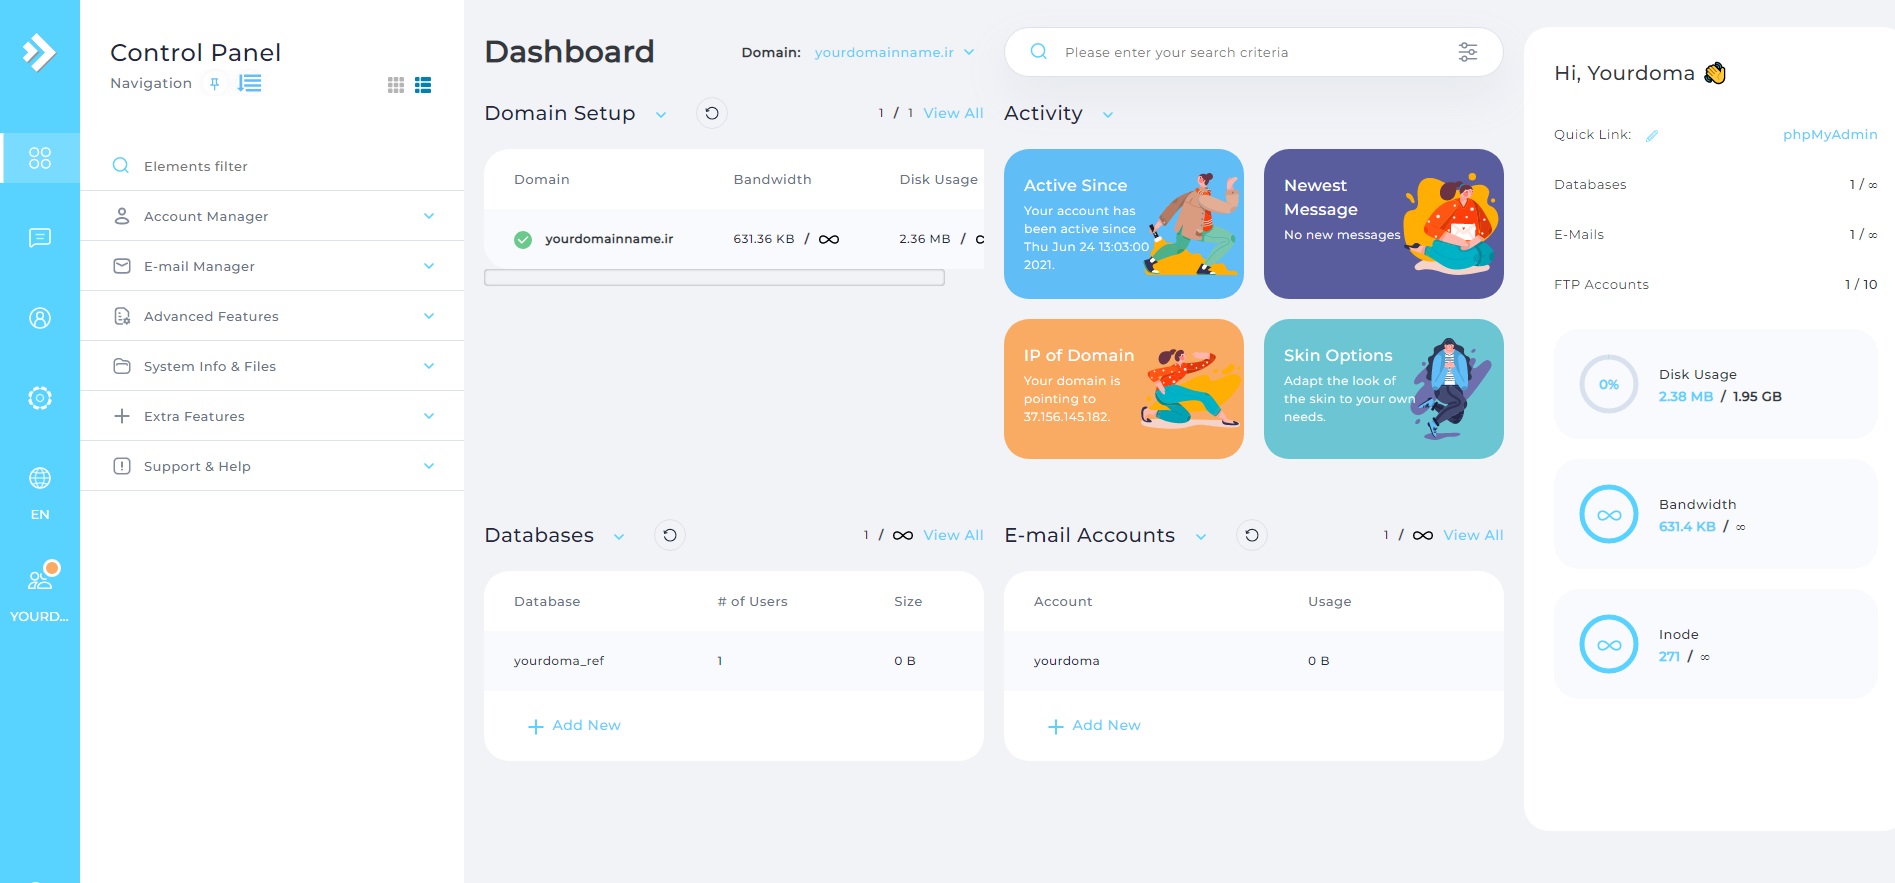View All domains link
Image resolution: width=1895 pixels, height=883 pixels.
pos(953,113)
